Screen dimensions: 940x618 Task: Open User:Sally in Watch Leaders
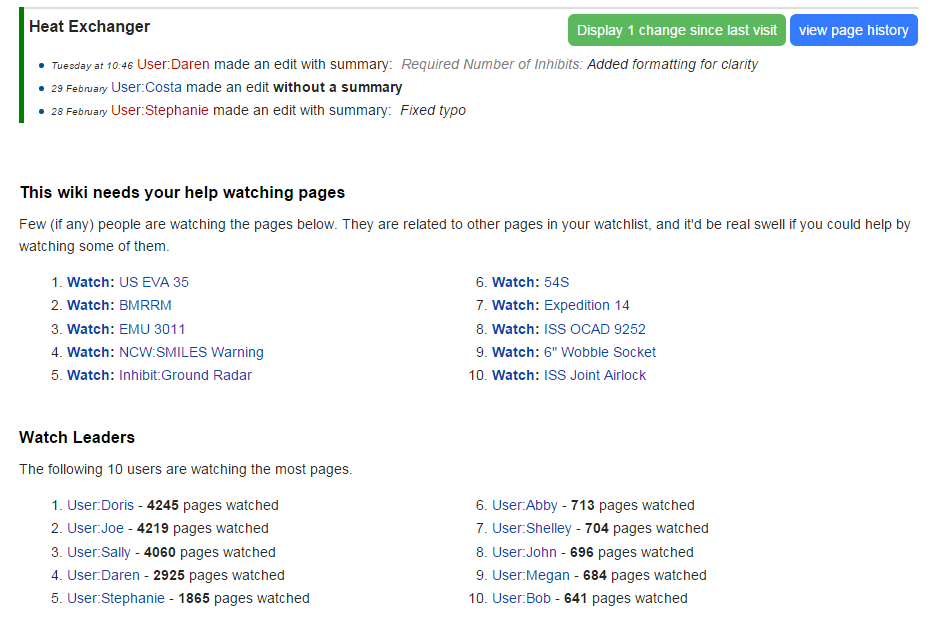[99, 552]
